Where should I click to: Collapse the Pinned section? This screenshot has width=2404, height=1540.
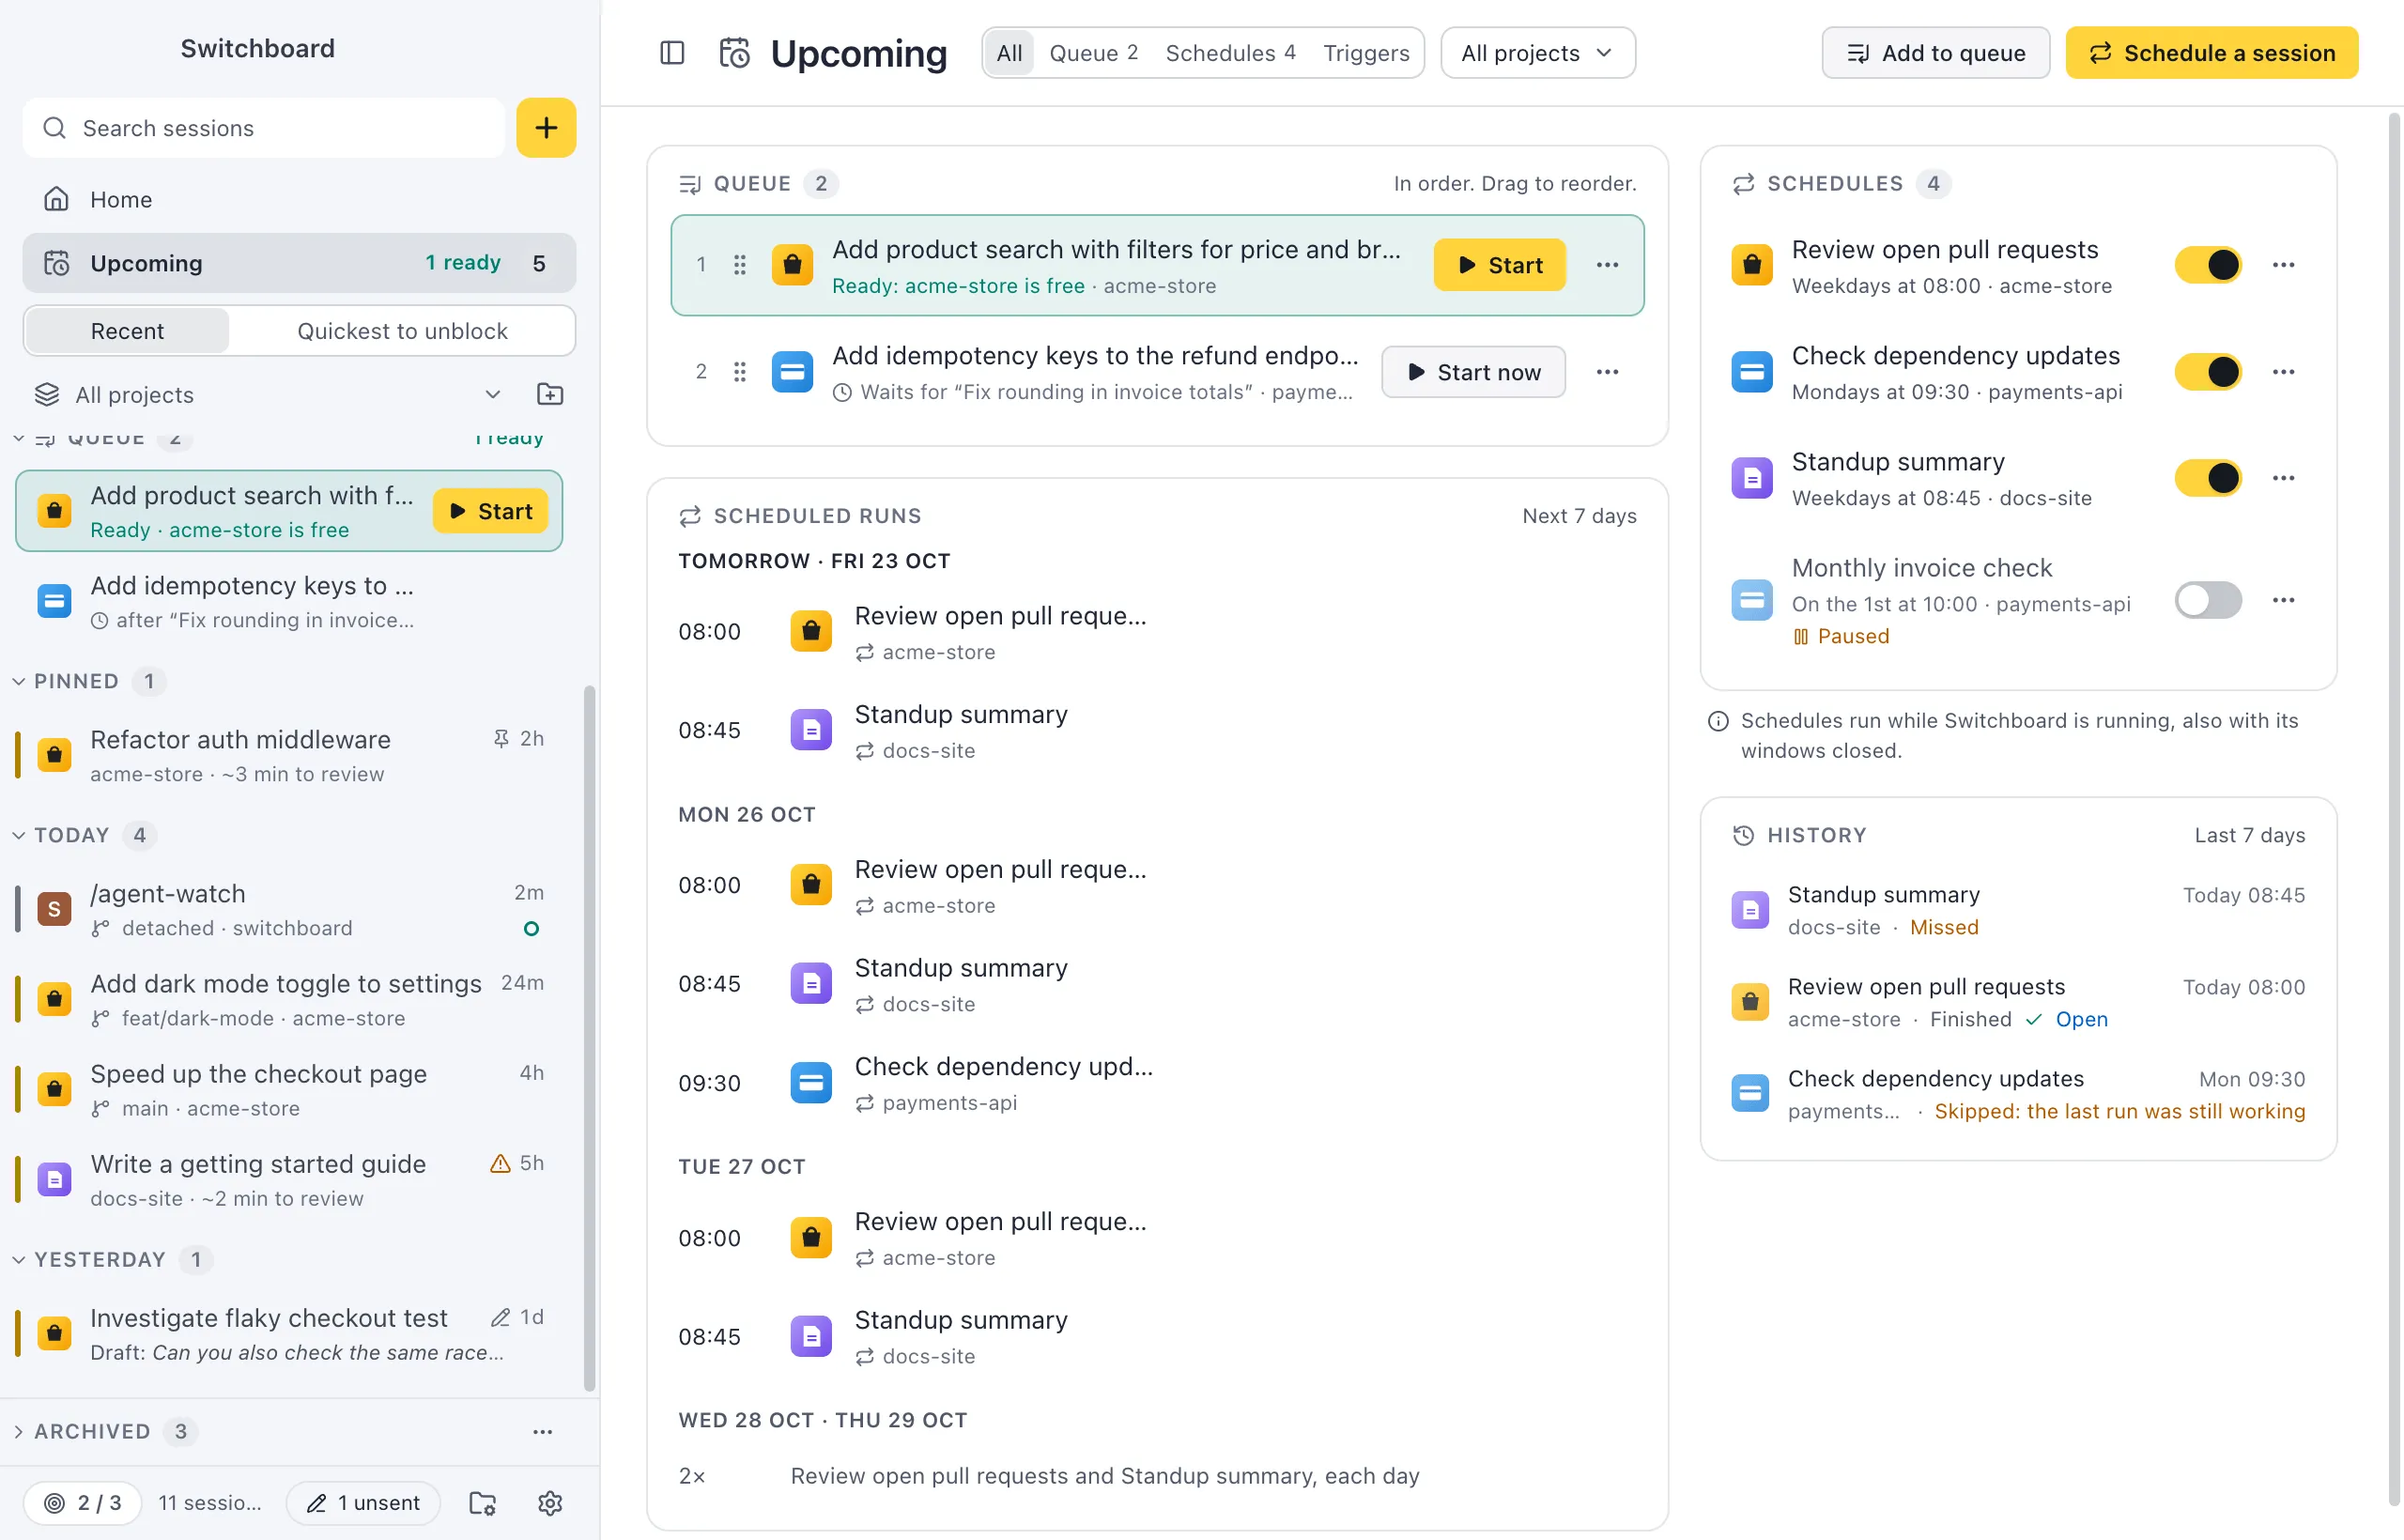coord(19,681)
